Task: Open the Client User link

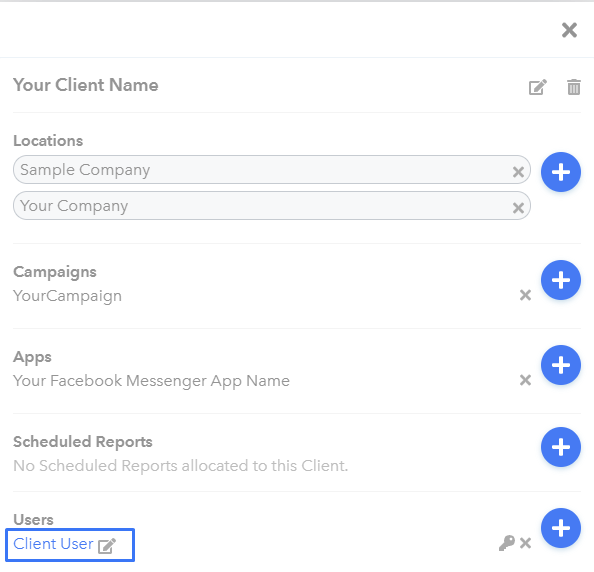Action: (x=53, y=544)
